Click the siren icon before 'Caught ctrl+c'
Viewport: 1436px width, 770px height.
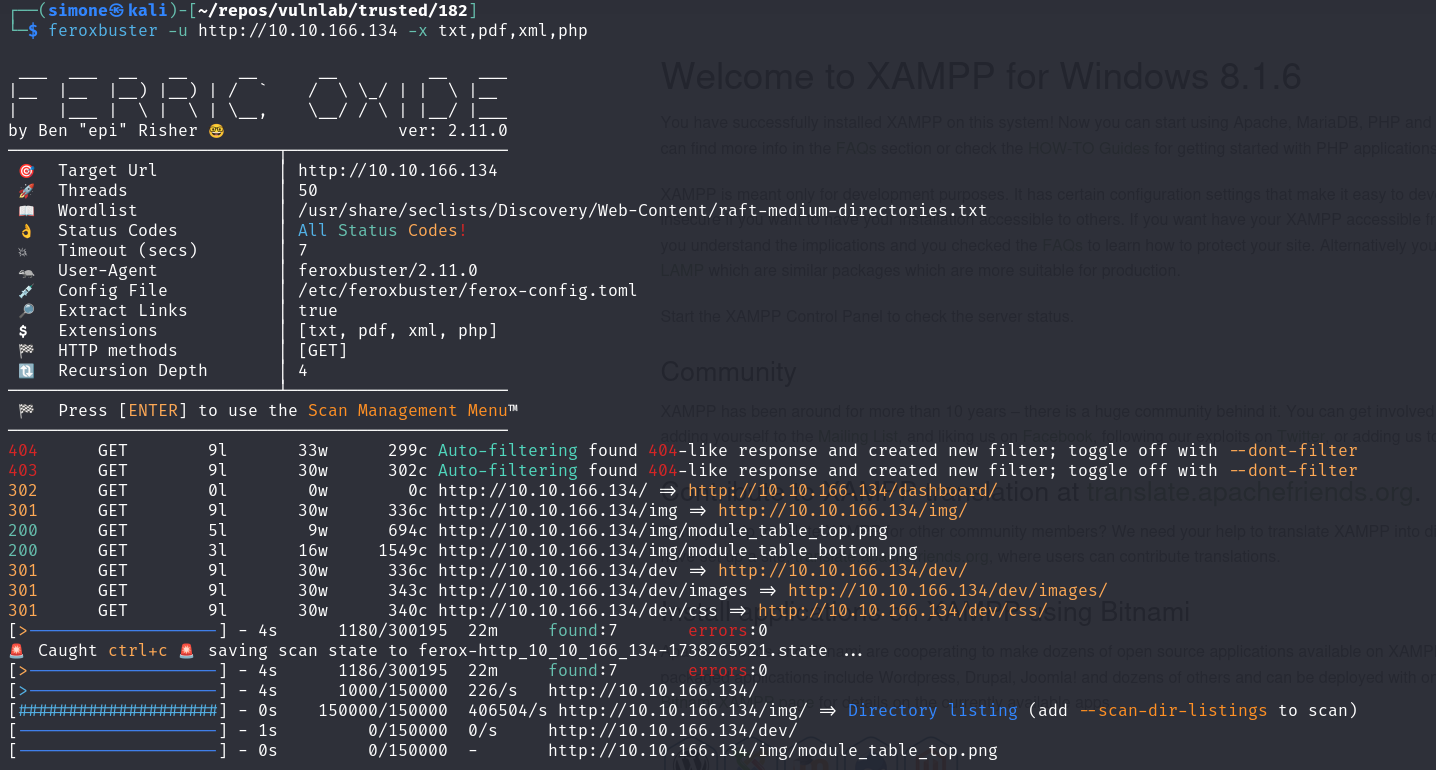click(17, 651)
